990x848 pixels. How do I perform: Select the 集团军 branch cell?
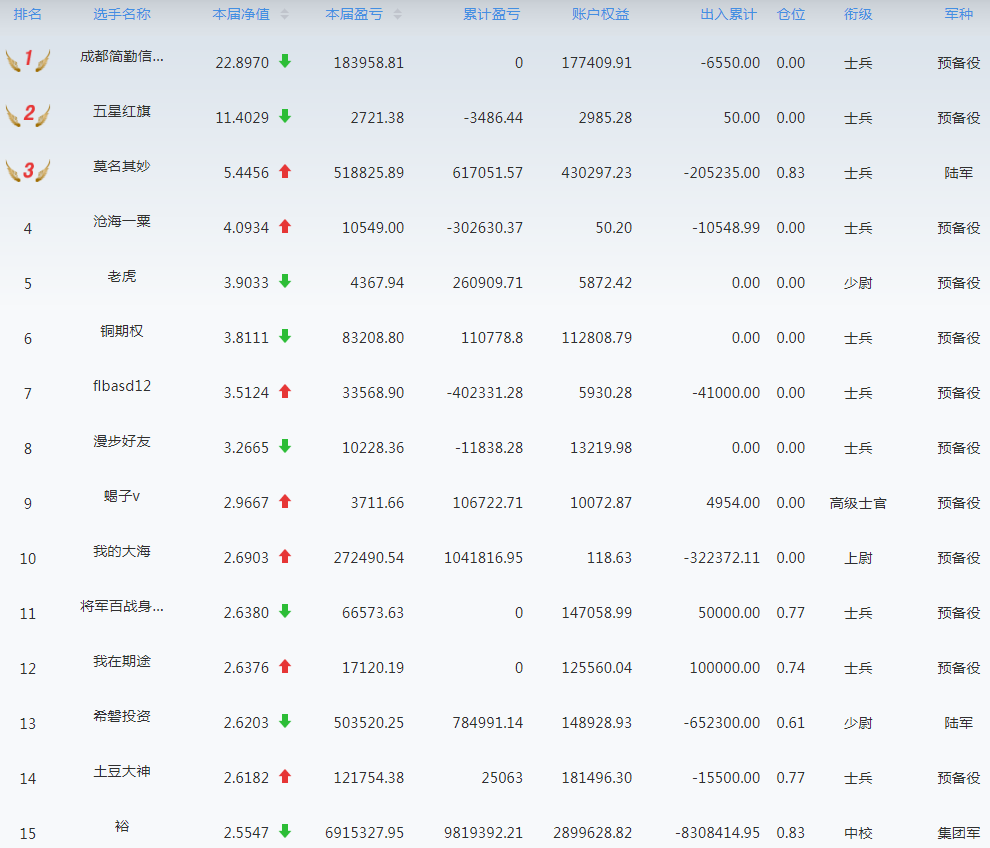point(958,833)
